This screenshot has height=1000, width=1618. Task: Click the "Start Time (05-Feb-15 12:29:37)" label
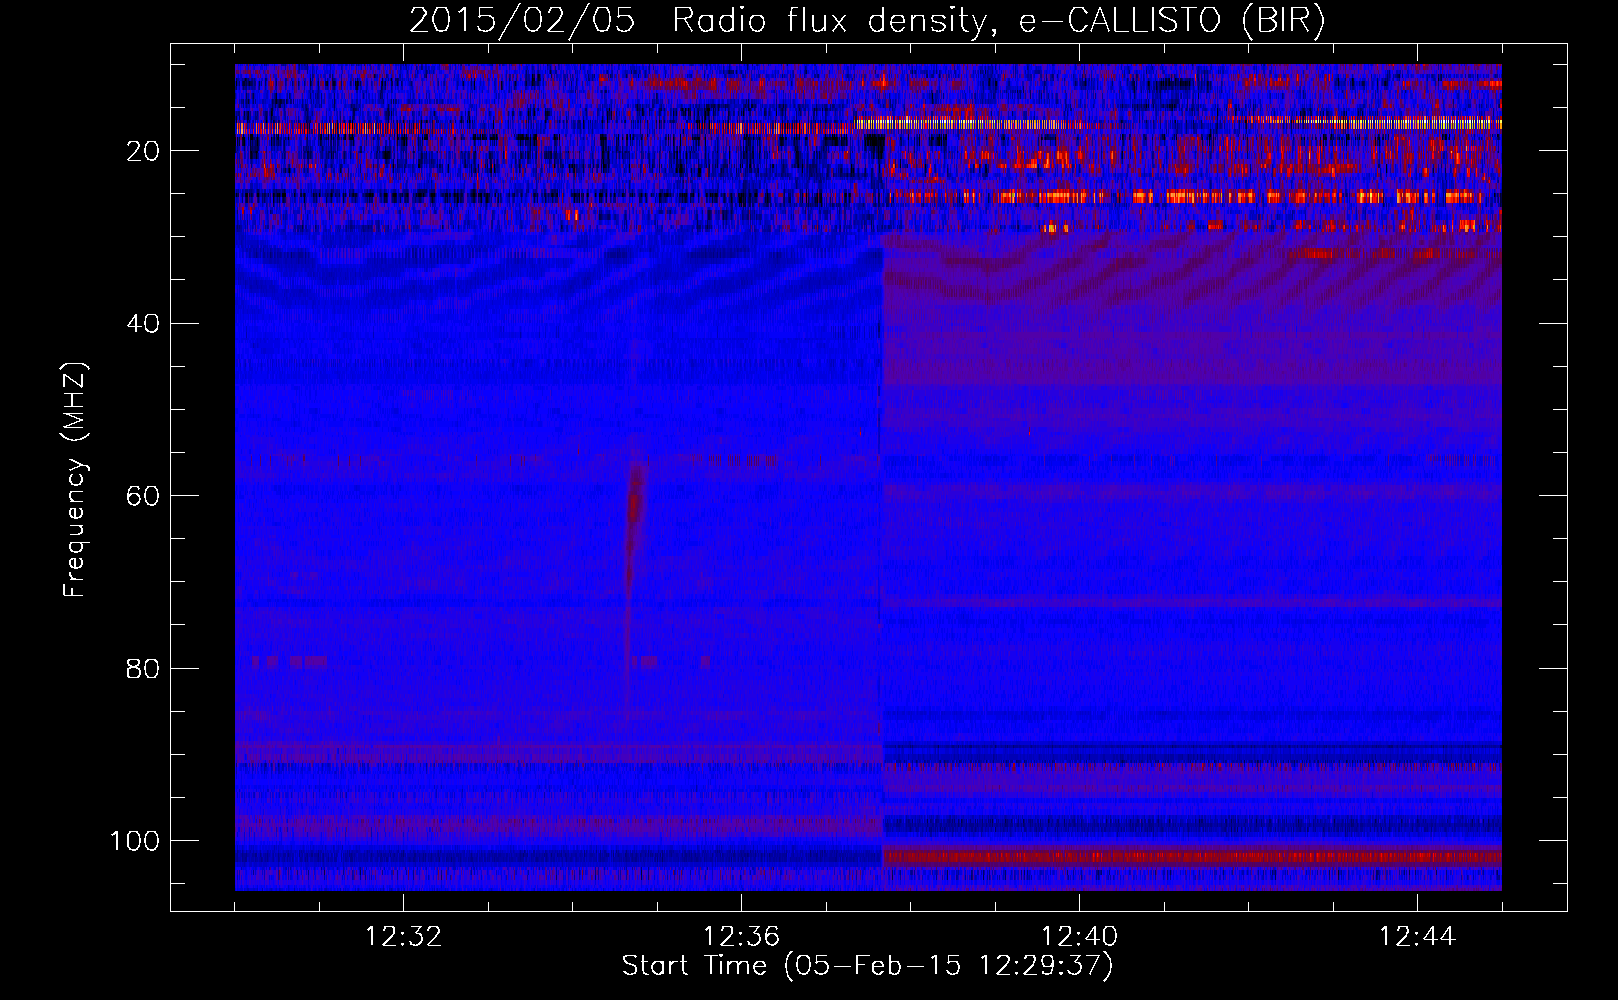point(867,966)
